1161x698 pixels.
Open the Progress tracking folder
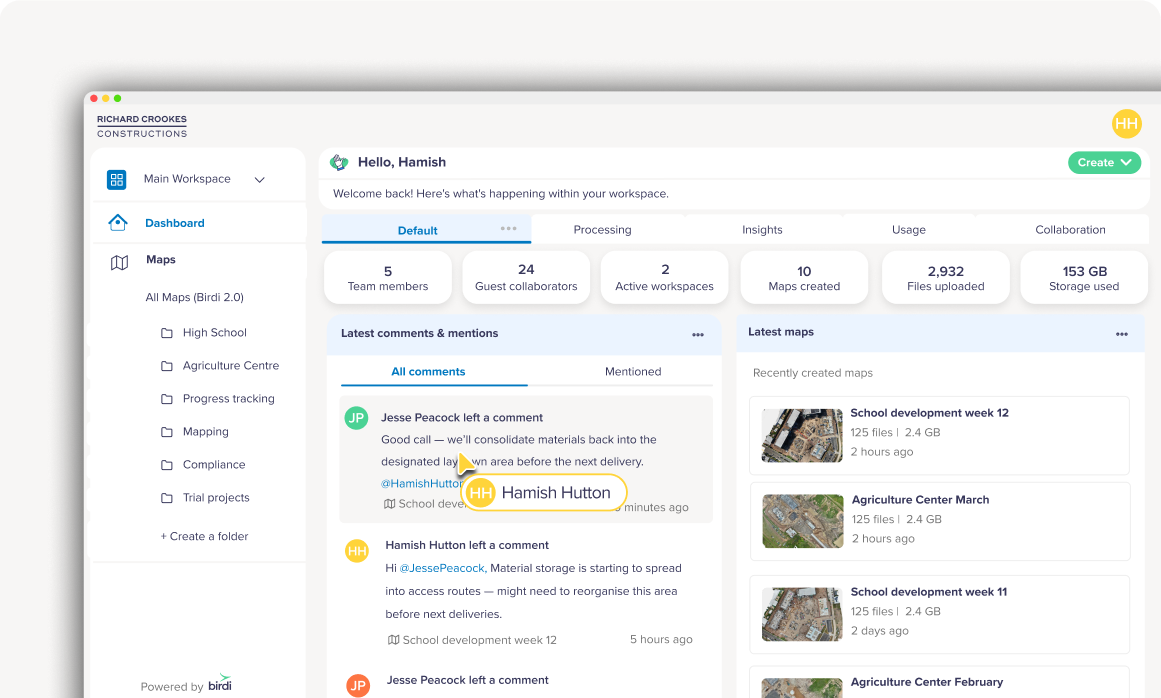point(229,398)
